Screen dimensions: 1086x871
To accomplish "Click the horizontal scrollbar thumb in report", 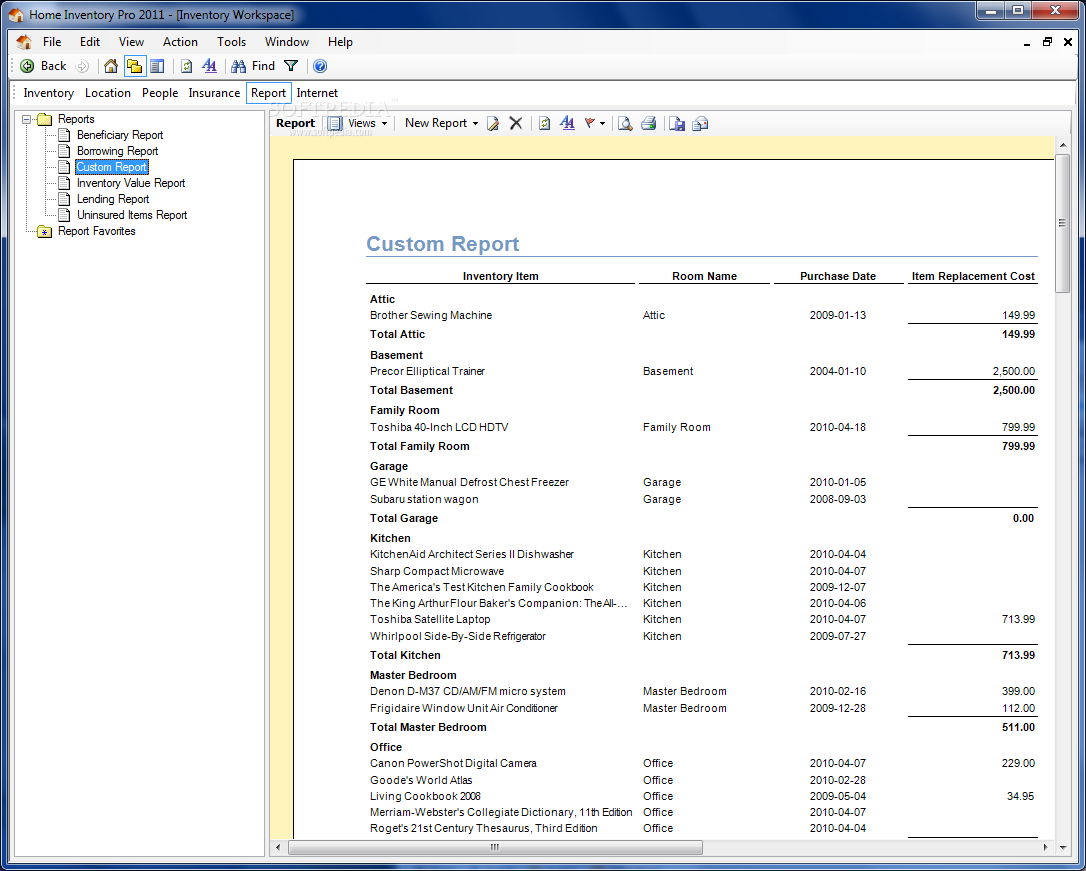I will click(x=495, y=847).
